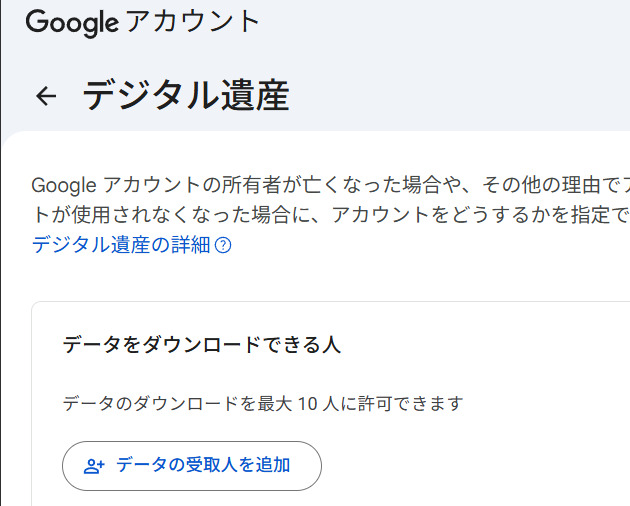Image resolution: width=630 pixels, height=506 pixels.
Task: Click the Google logo in the header
Action: [71, 22]
